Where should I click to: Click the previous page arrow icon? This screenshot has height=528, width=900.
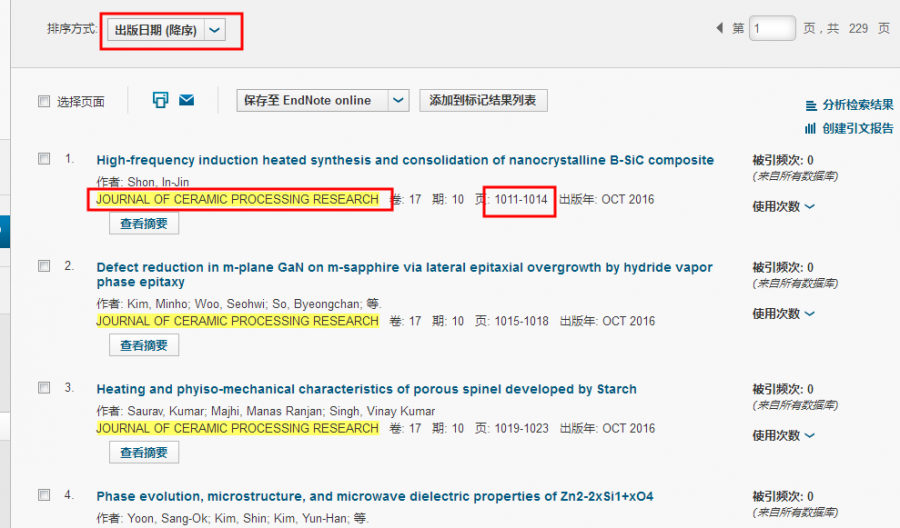point(719,28)
